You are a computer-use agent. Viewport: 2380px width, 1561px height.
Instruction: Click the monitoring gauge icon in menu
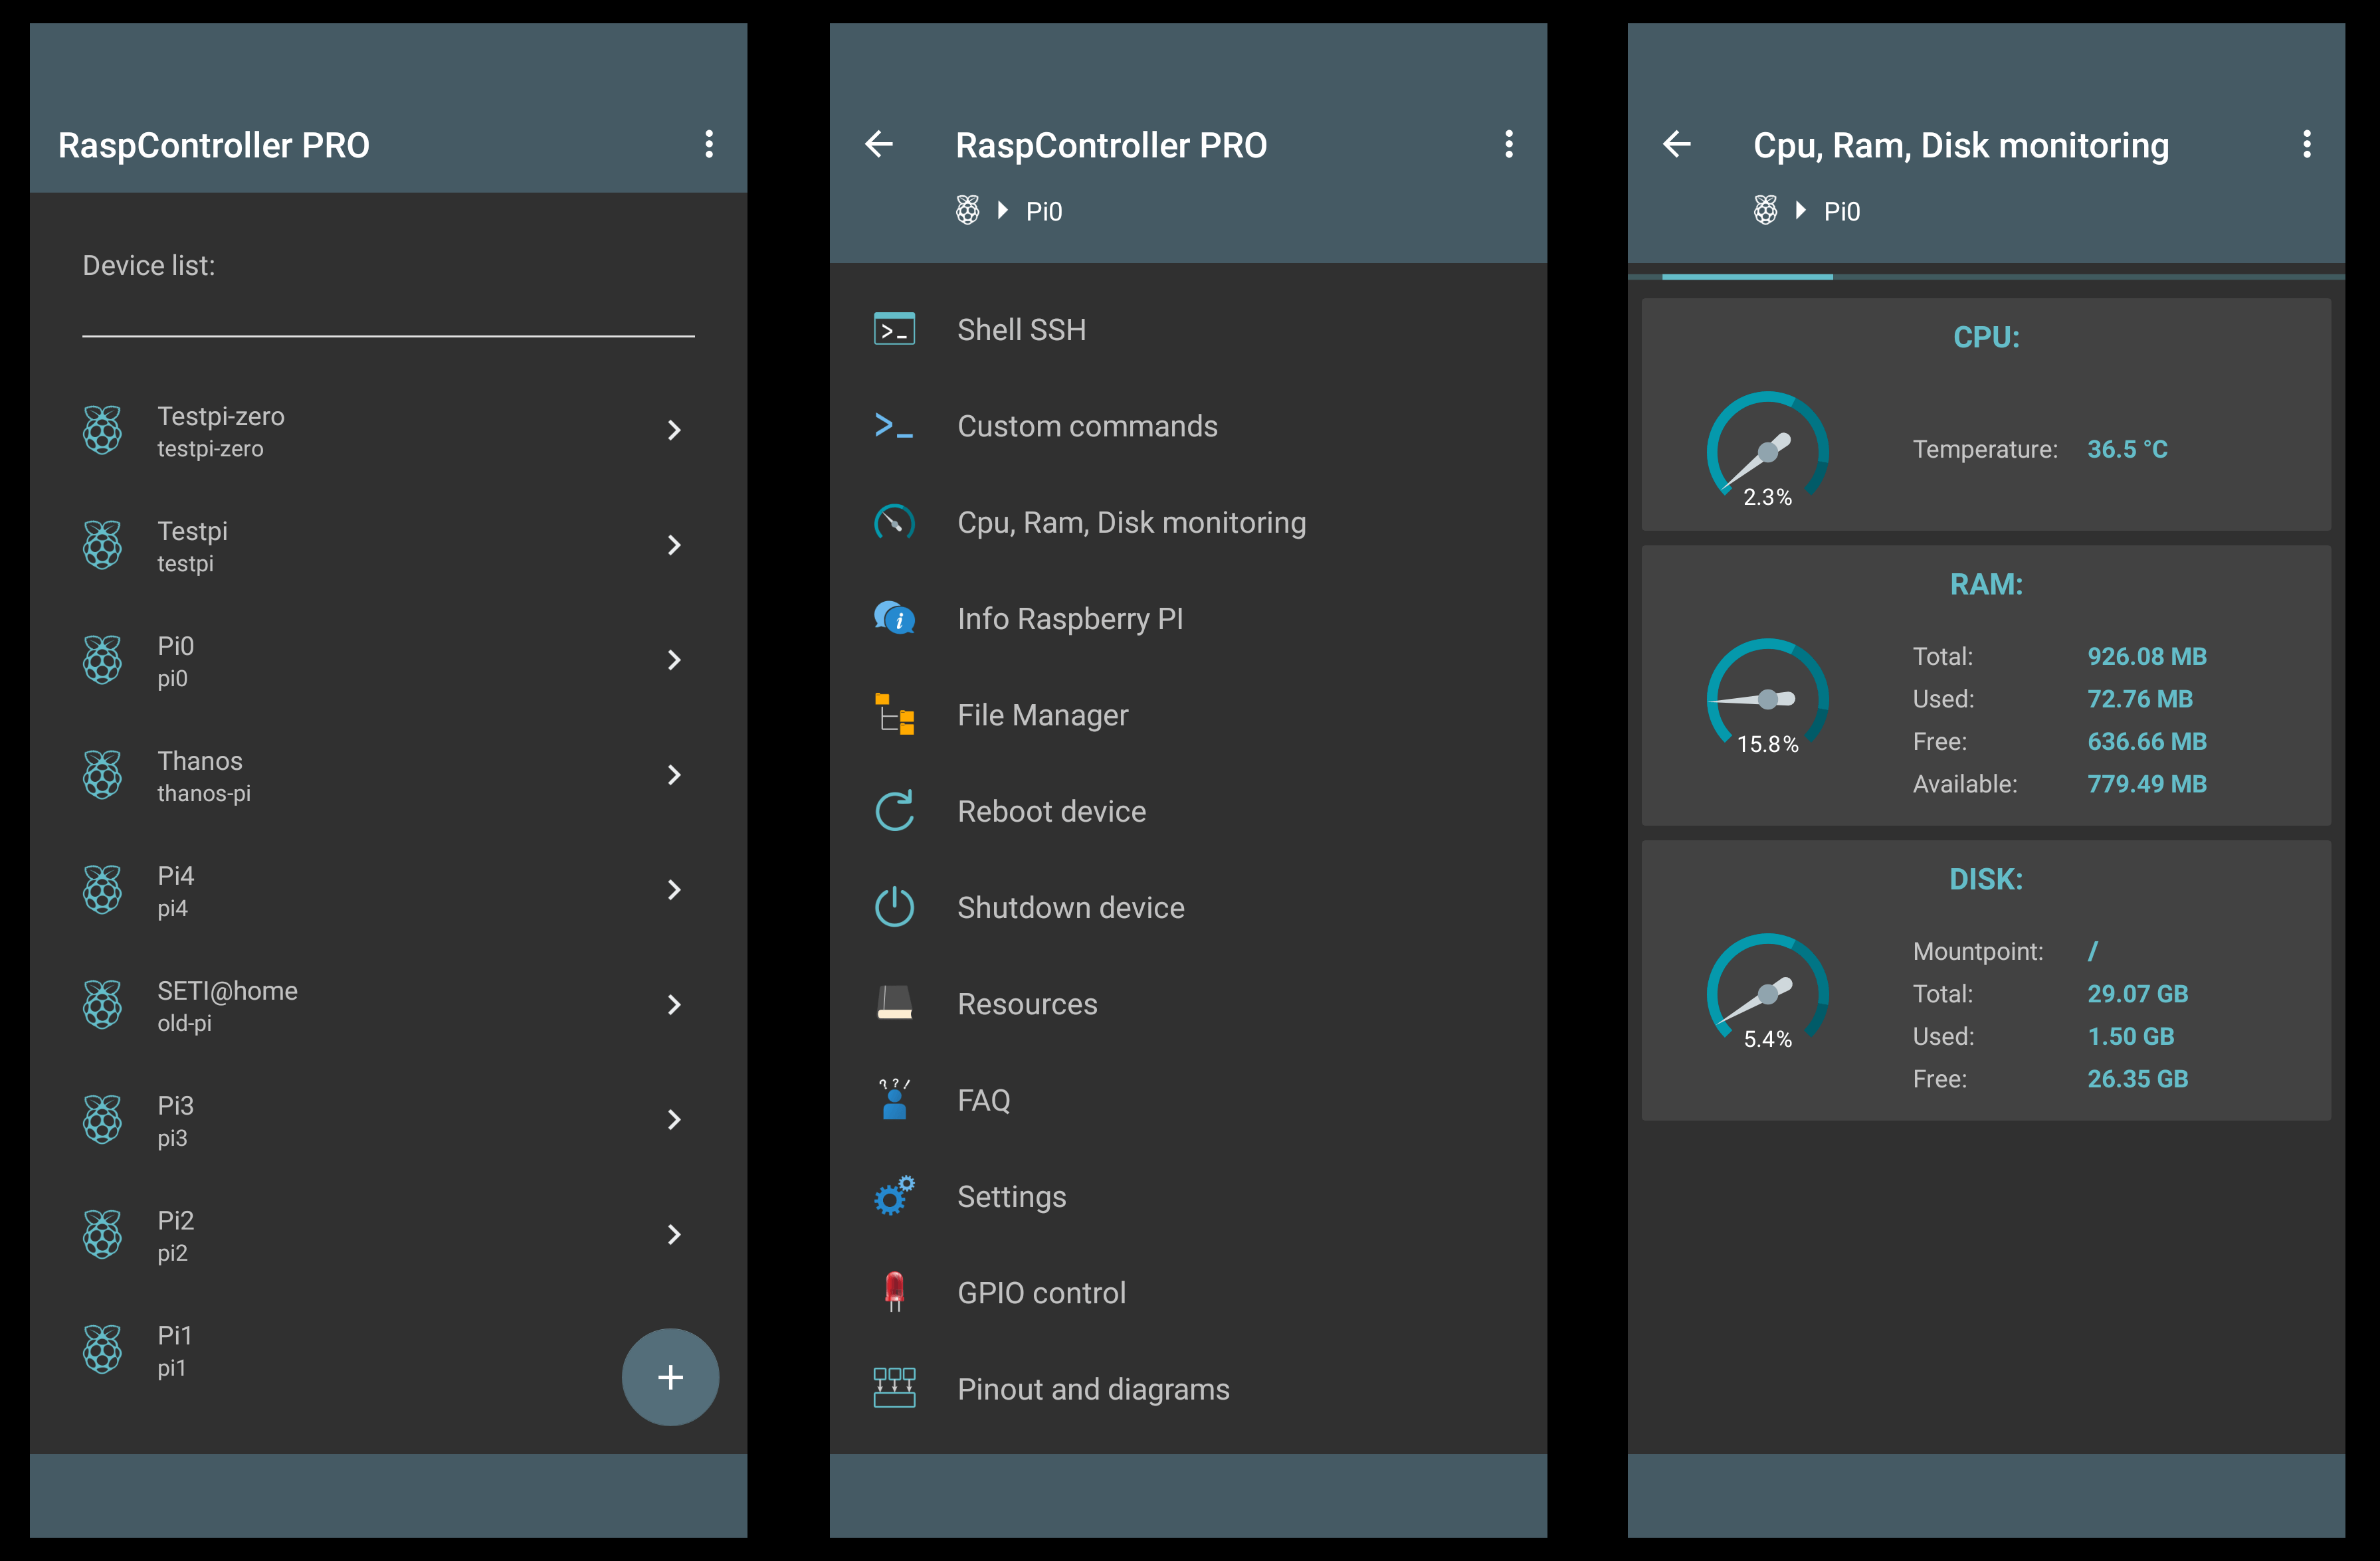pos(894,522)
